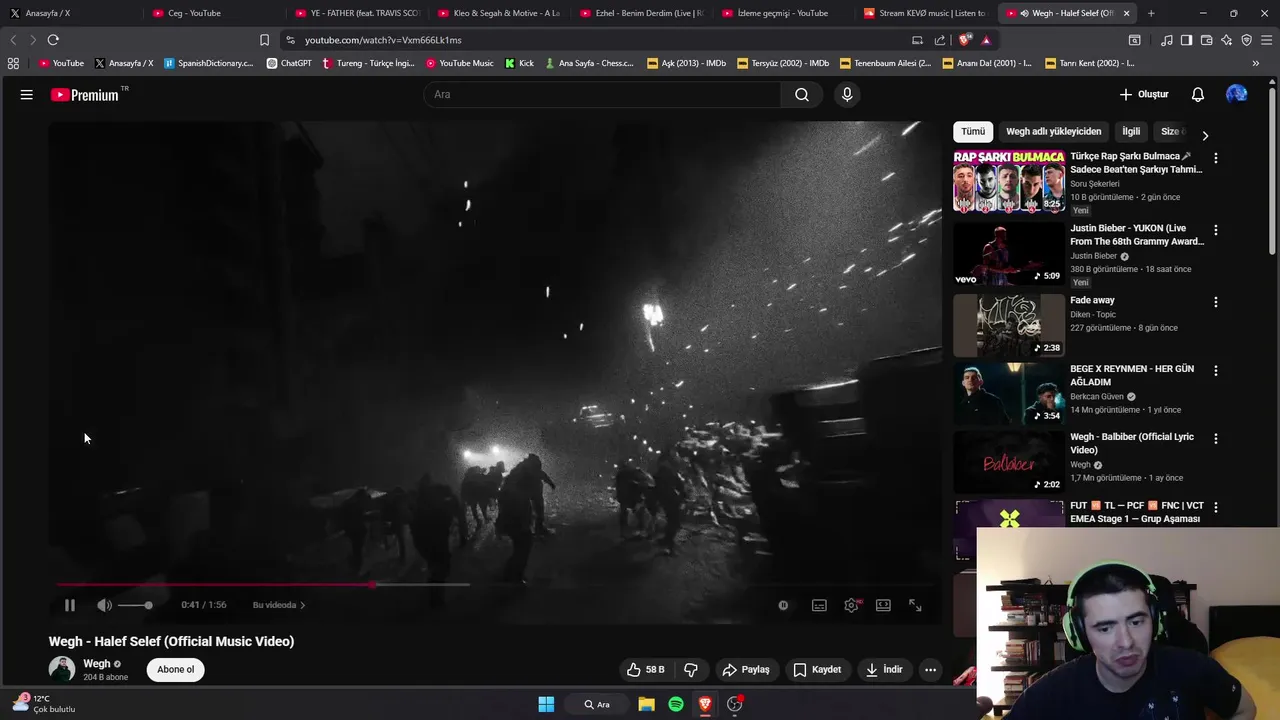Expand the 'Bu videoda' chapter chevron
Image resolution: width=1280 pixels, height=720 pixels.
(x=303, y=605)
